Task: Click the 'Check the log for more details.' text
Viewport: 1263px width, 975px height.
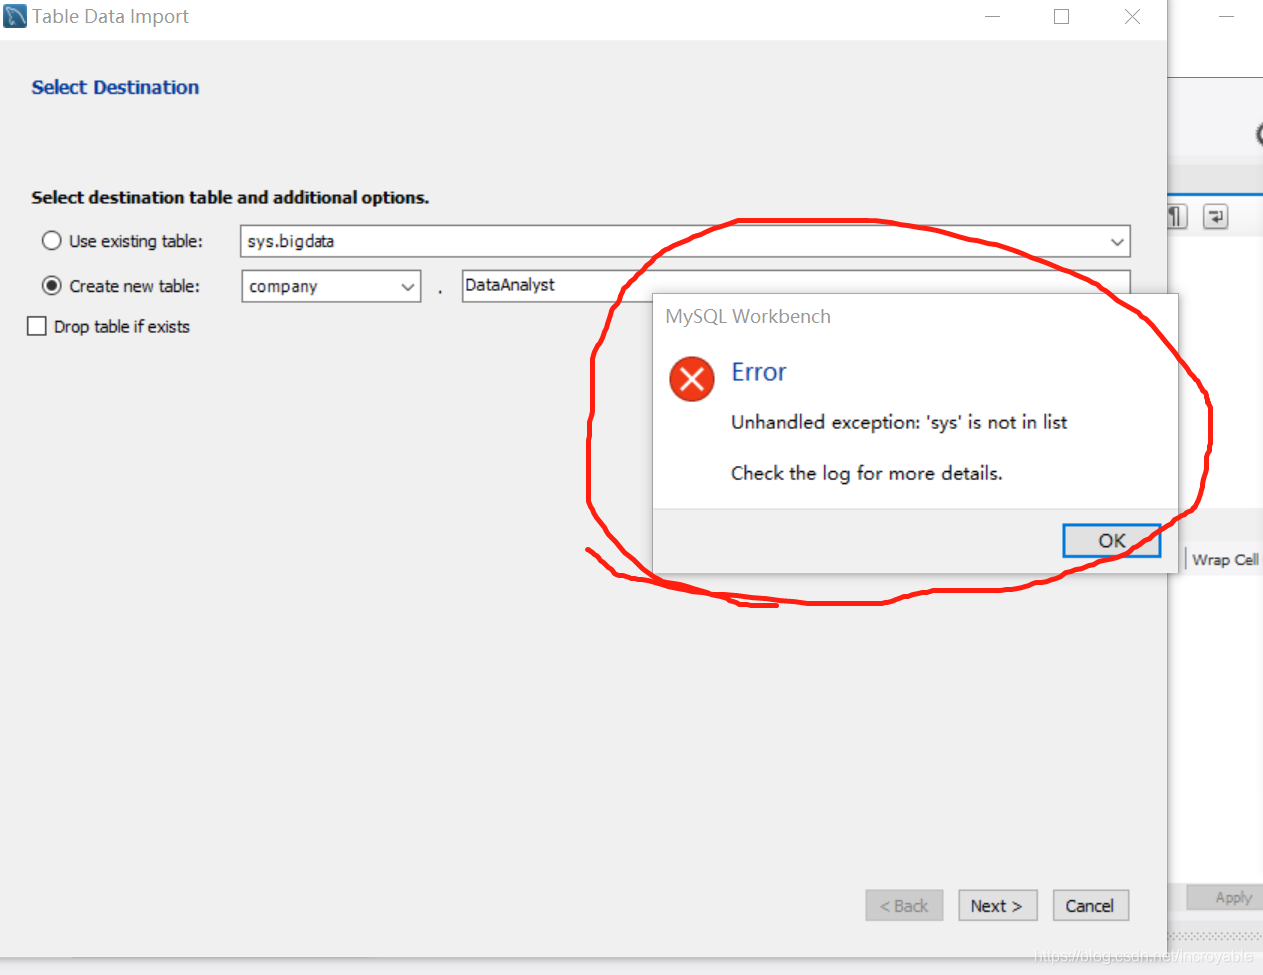Action: 866,473
